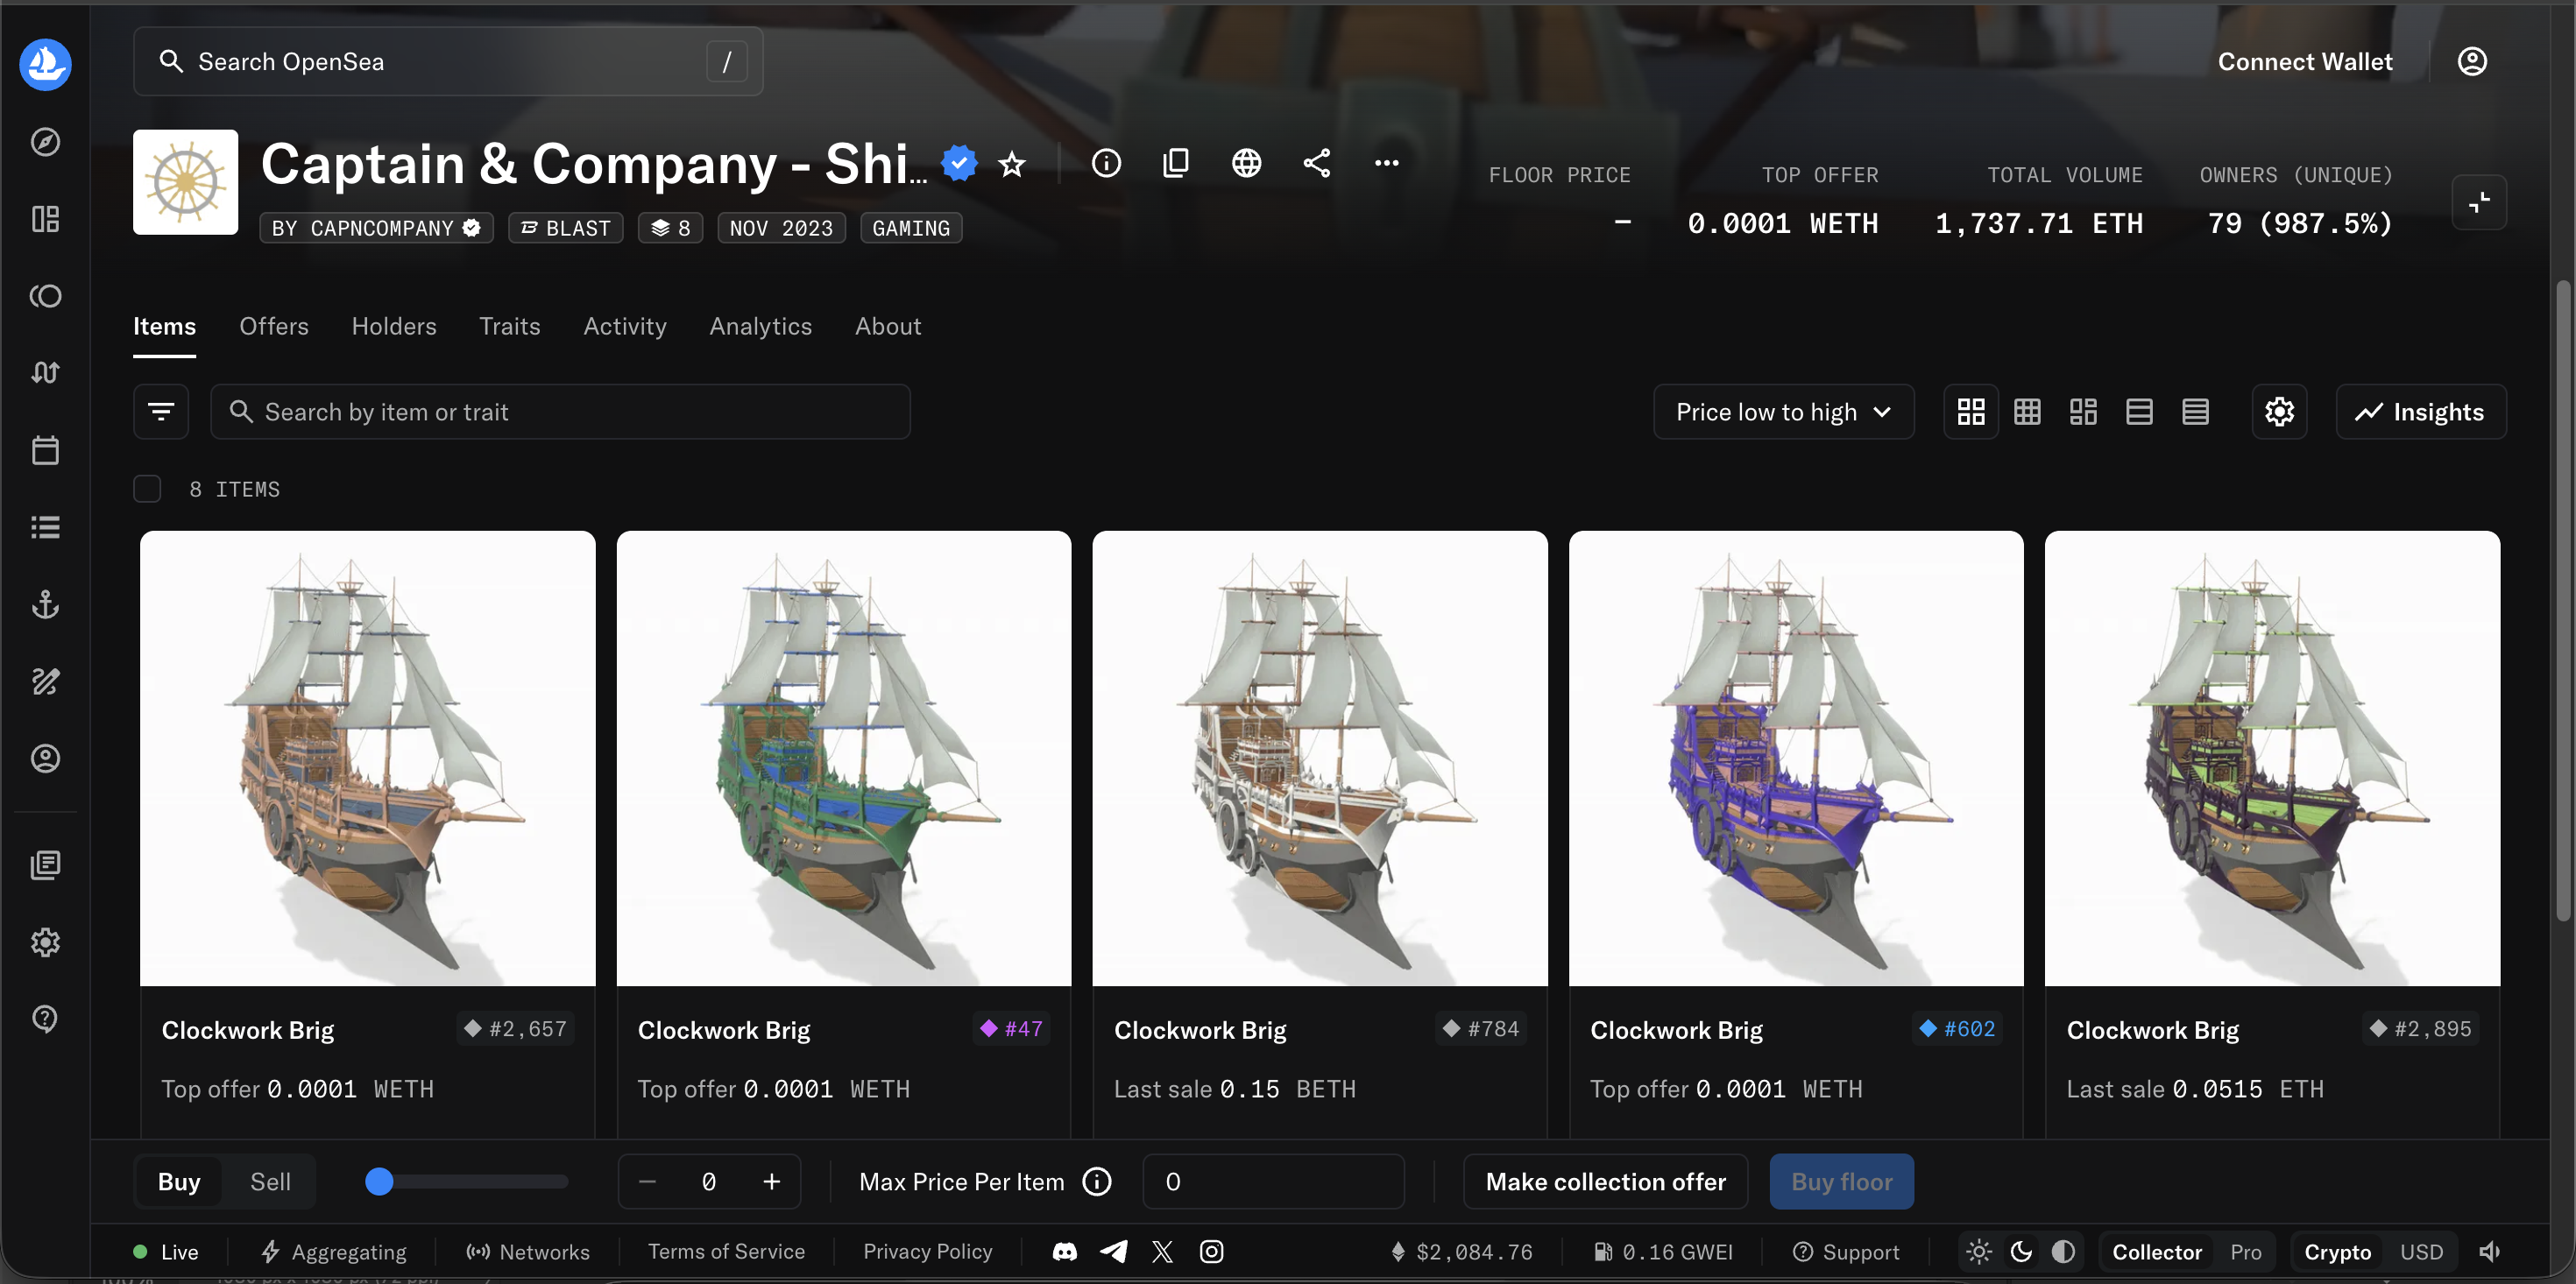Open collection info circle icon
2576x1284 pixels.
pyautogui.click(x=1106, y=163)
